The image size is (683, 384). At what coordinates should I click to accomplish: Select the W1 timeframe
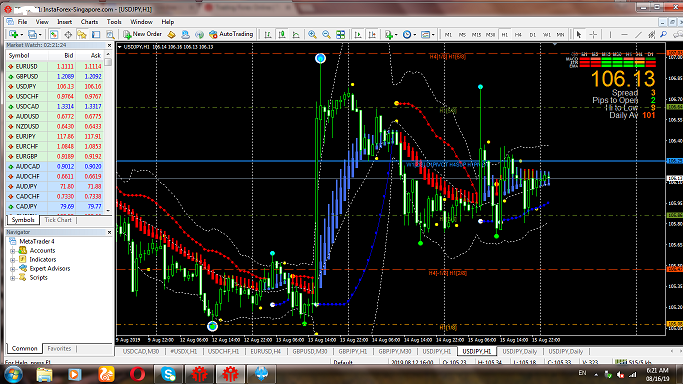click(546, 34)
